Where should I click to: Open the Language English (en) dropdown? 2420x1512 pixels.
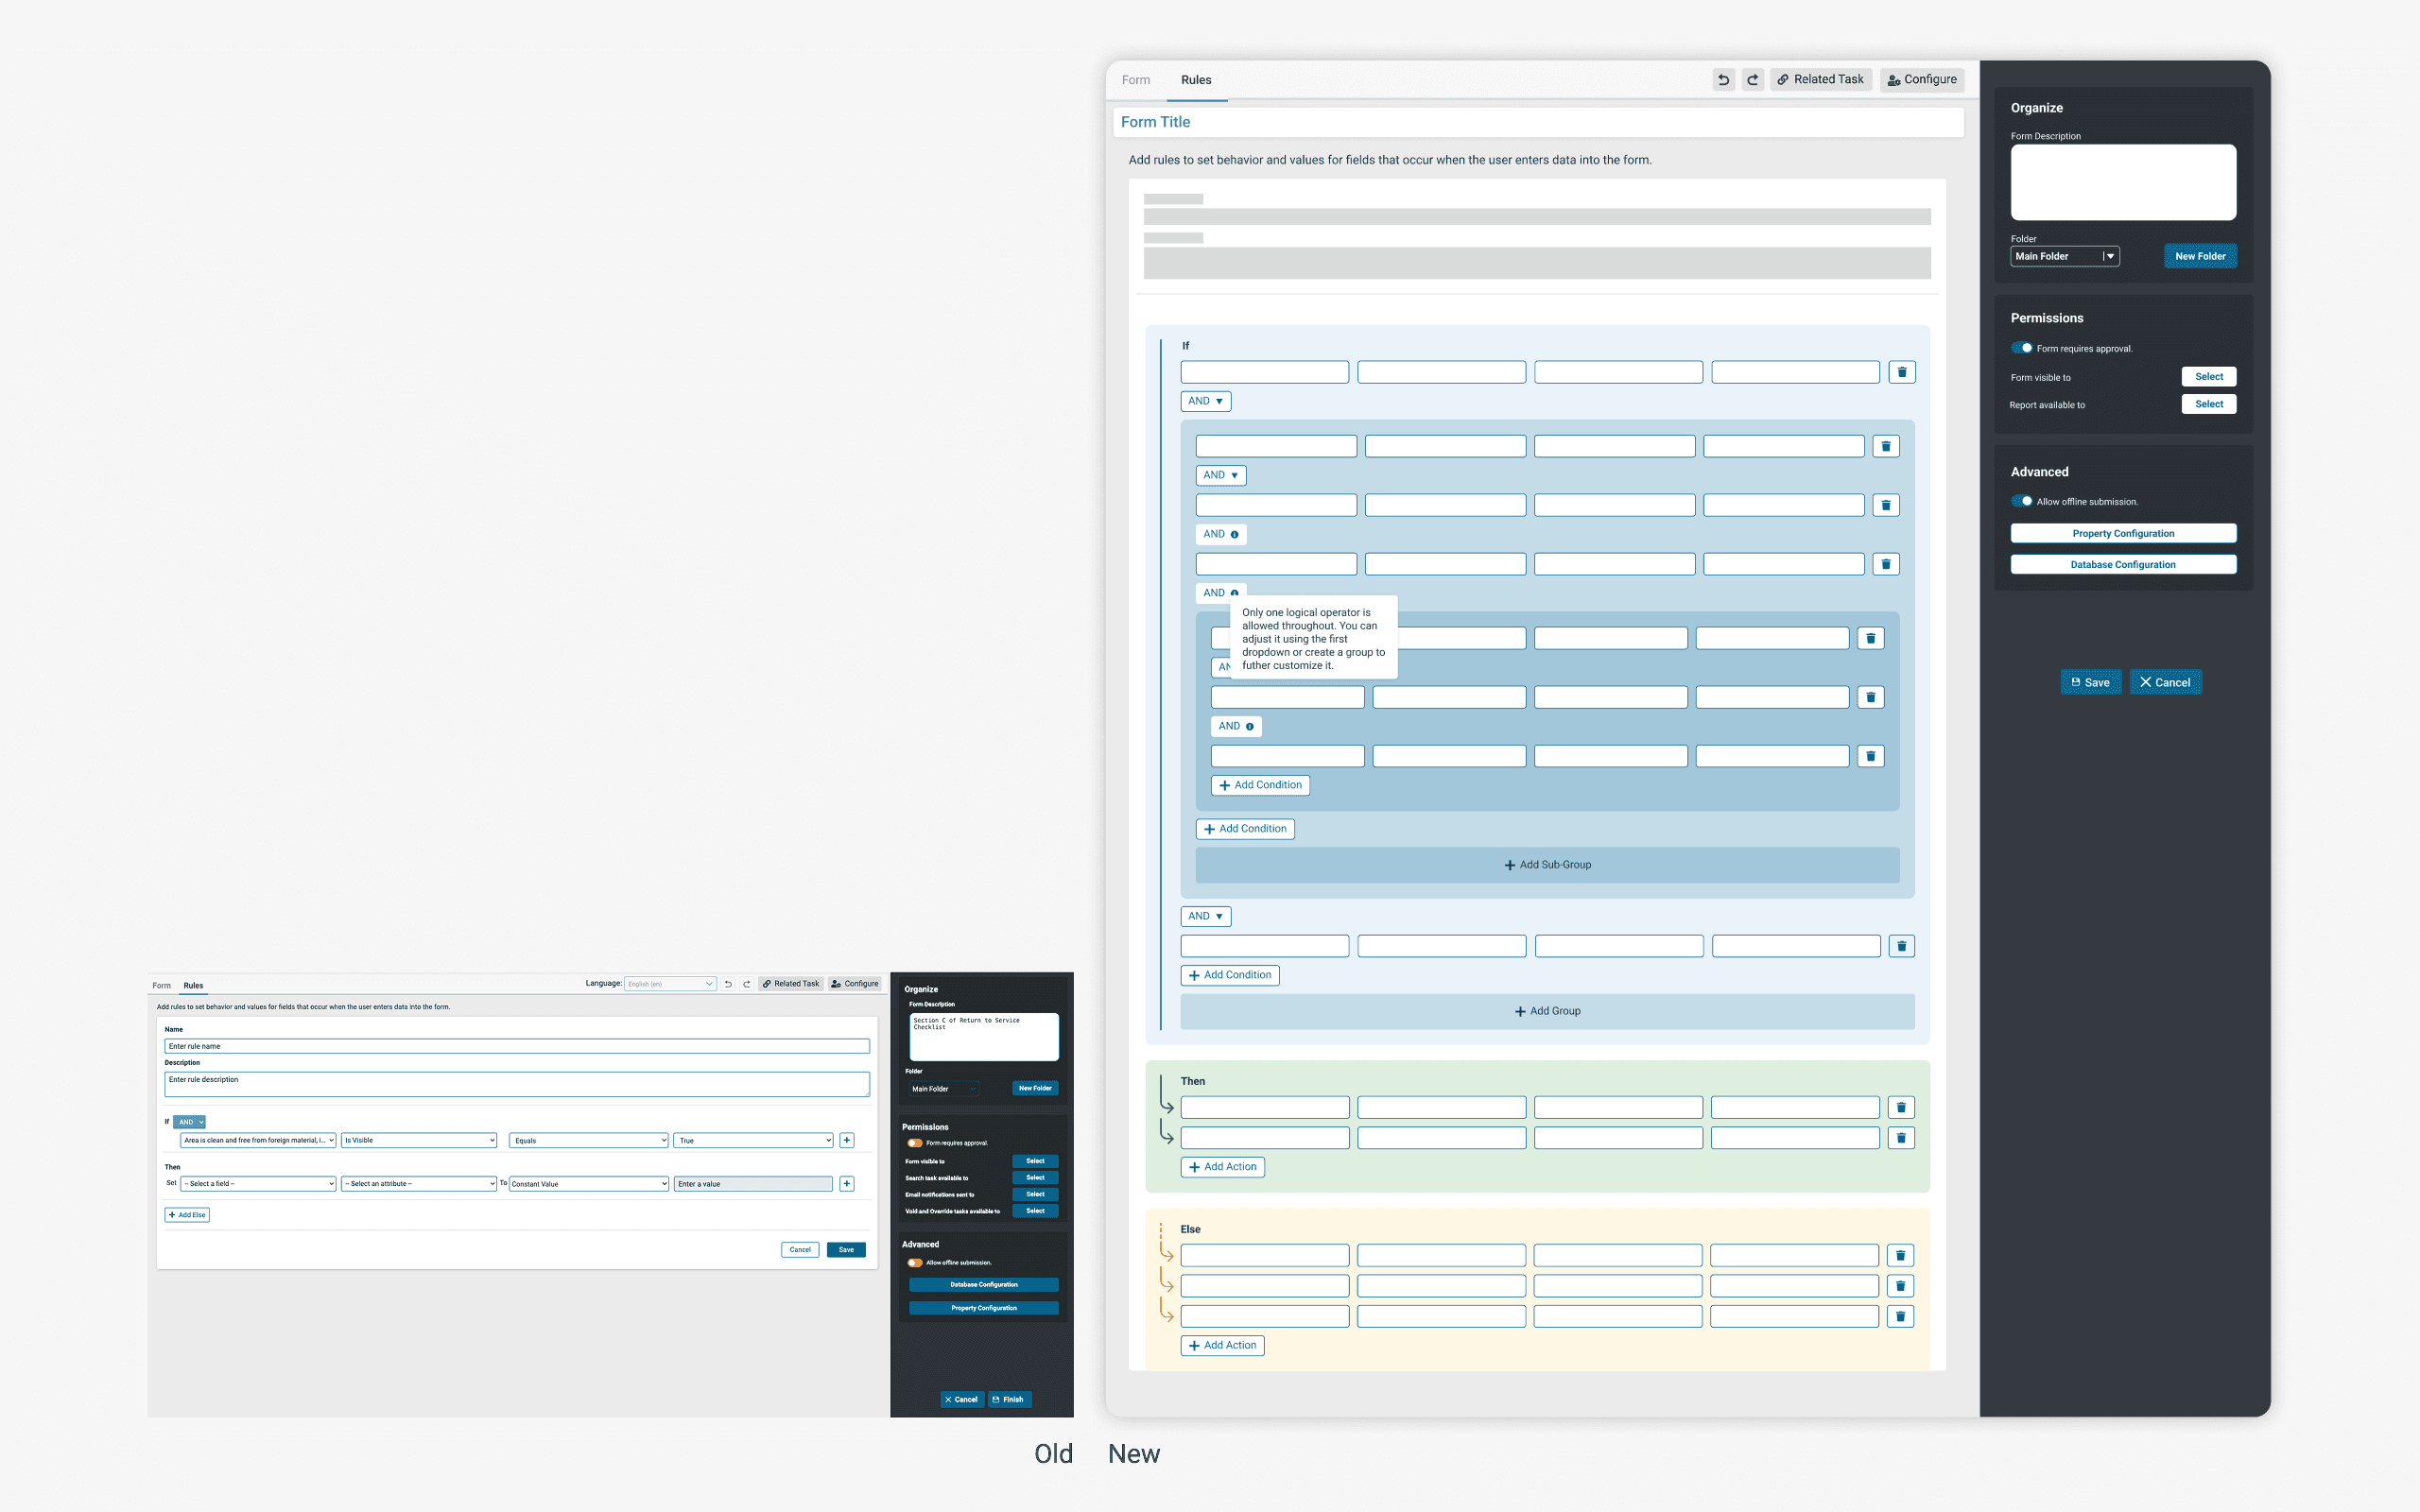pyautogui.click(x=669, y=984)
